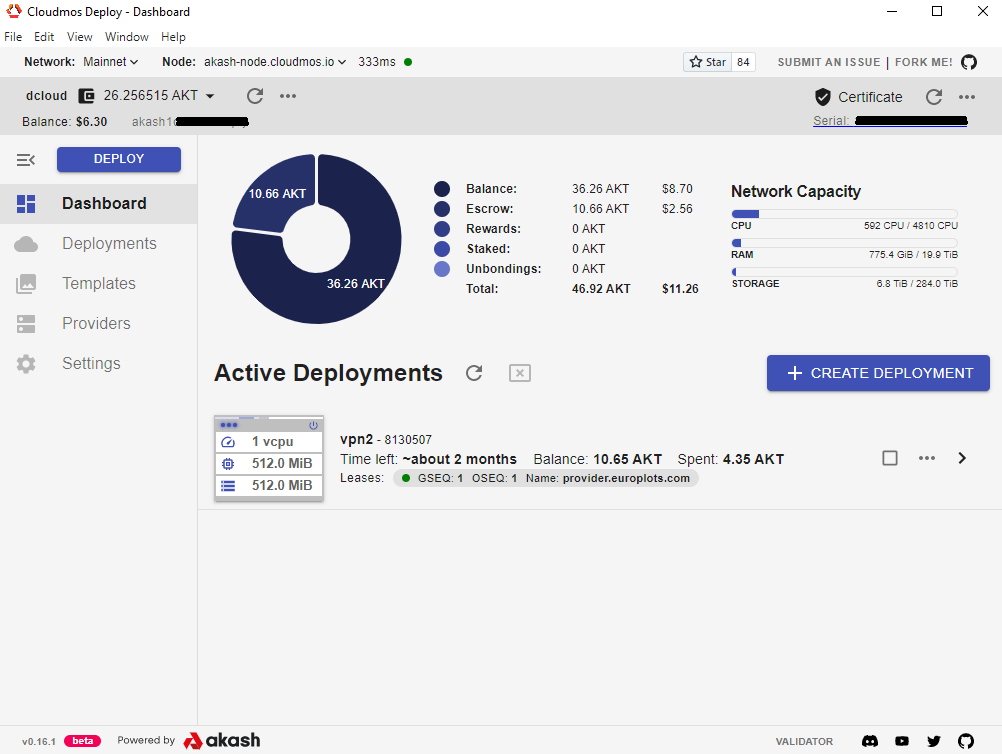The width and height of the screenshot is (1002, 754).
Task: Open wallet more options menu
Action: (288, 96)
